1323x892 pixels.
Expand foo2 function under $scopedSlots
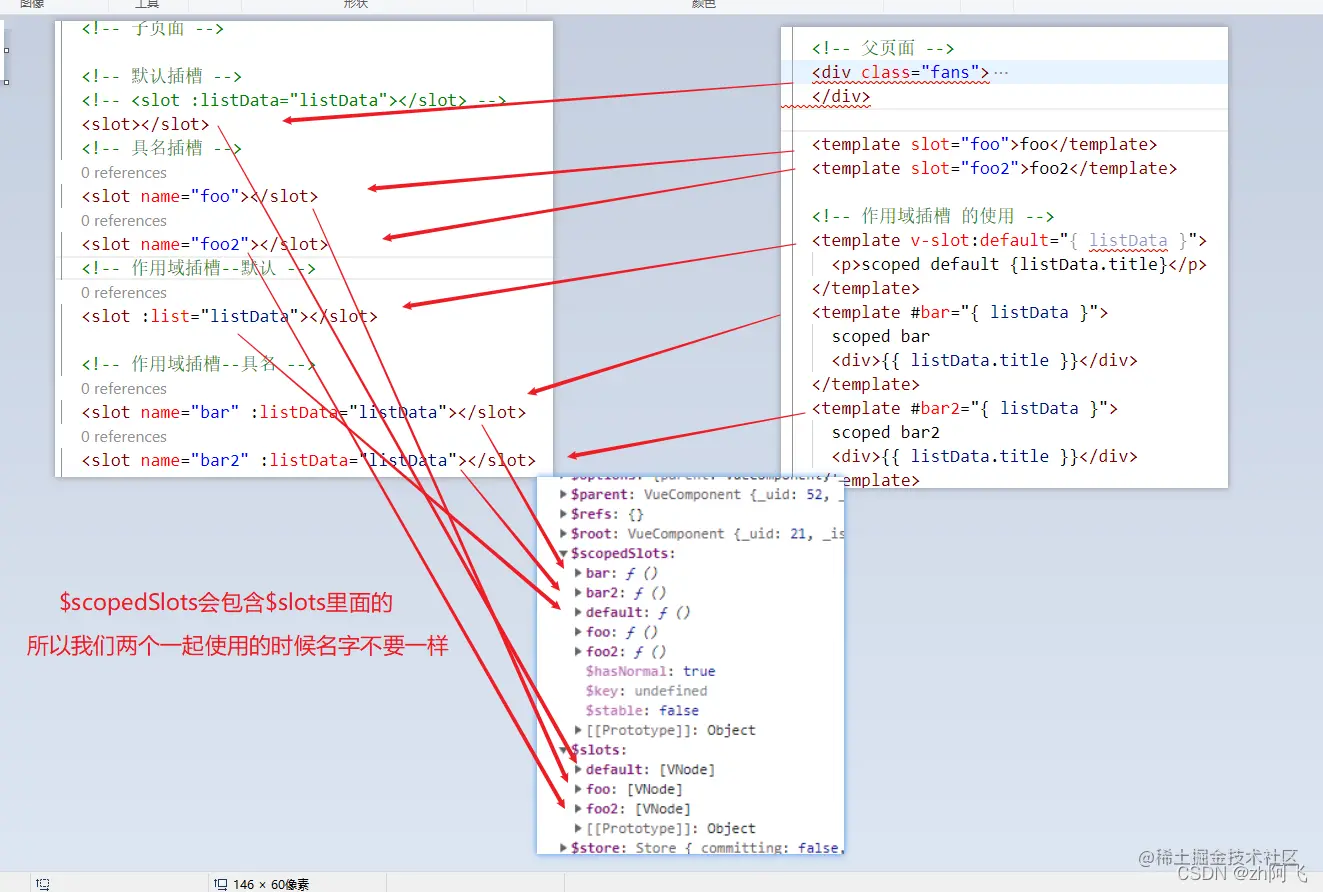coord(579,651)
